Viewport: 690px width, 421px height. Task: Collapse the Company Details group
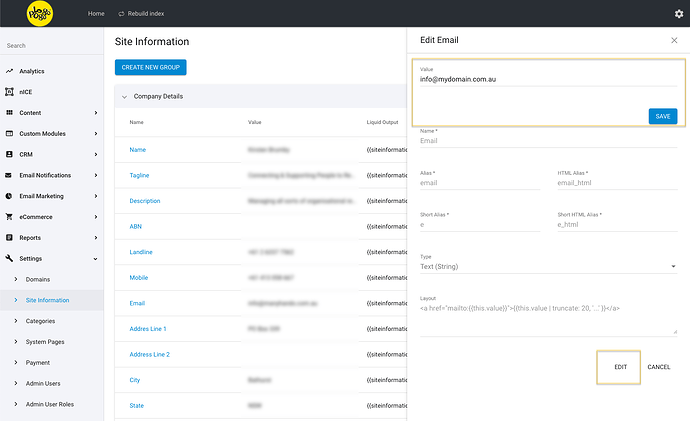click(124, 97)
